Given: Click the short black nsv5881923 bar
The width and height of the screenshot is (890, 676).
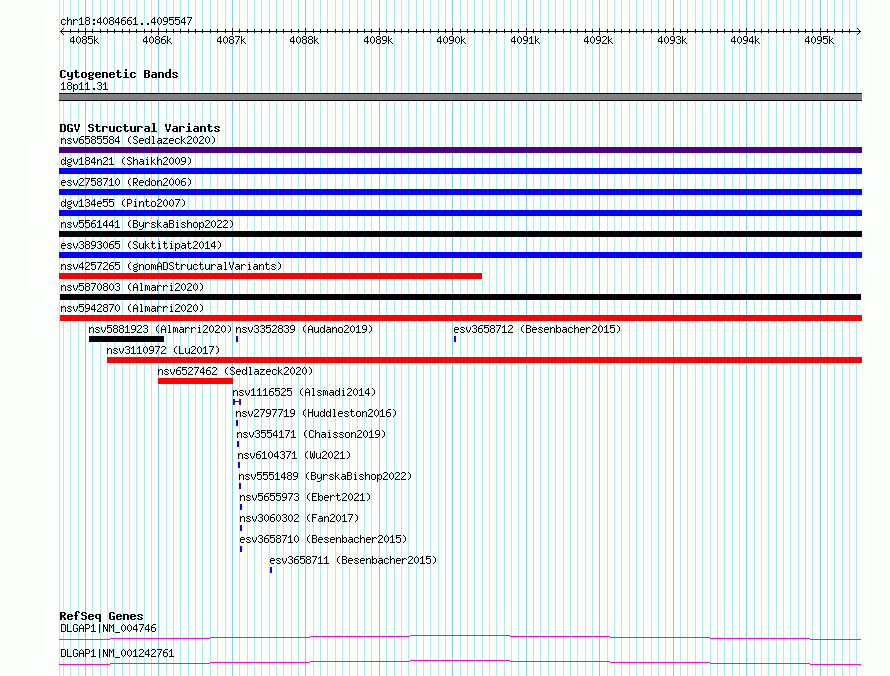Looking at the screenshot, I should click(x=126, y=339).
